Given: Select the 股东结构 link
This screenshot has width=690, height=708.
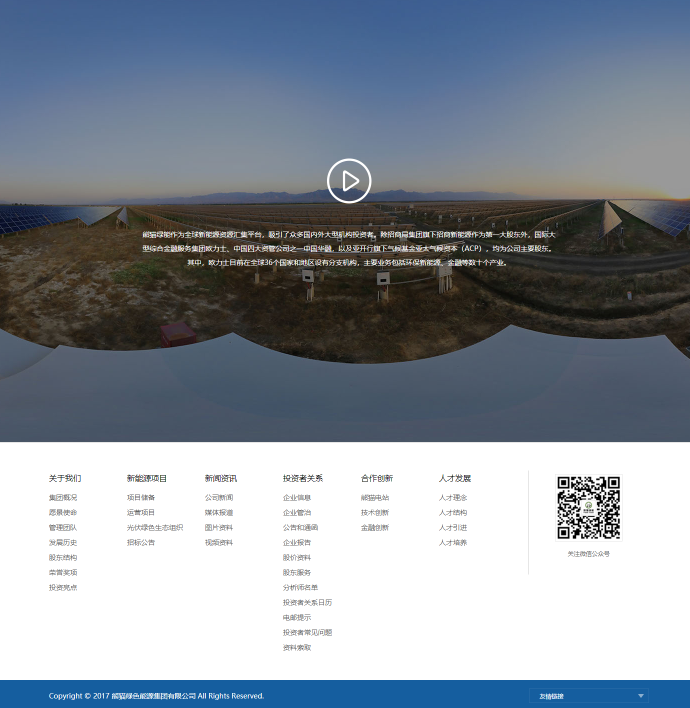Looking at the screenshot, I should pyautogui.click(x=63, y=557).
